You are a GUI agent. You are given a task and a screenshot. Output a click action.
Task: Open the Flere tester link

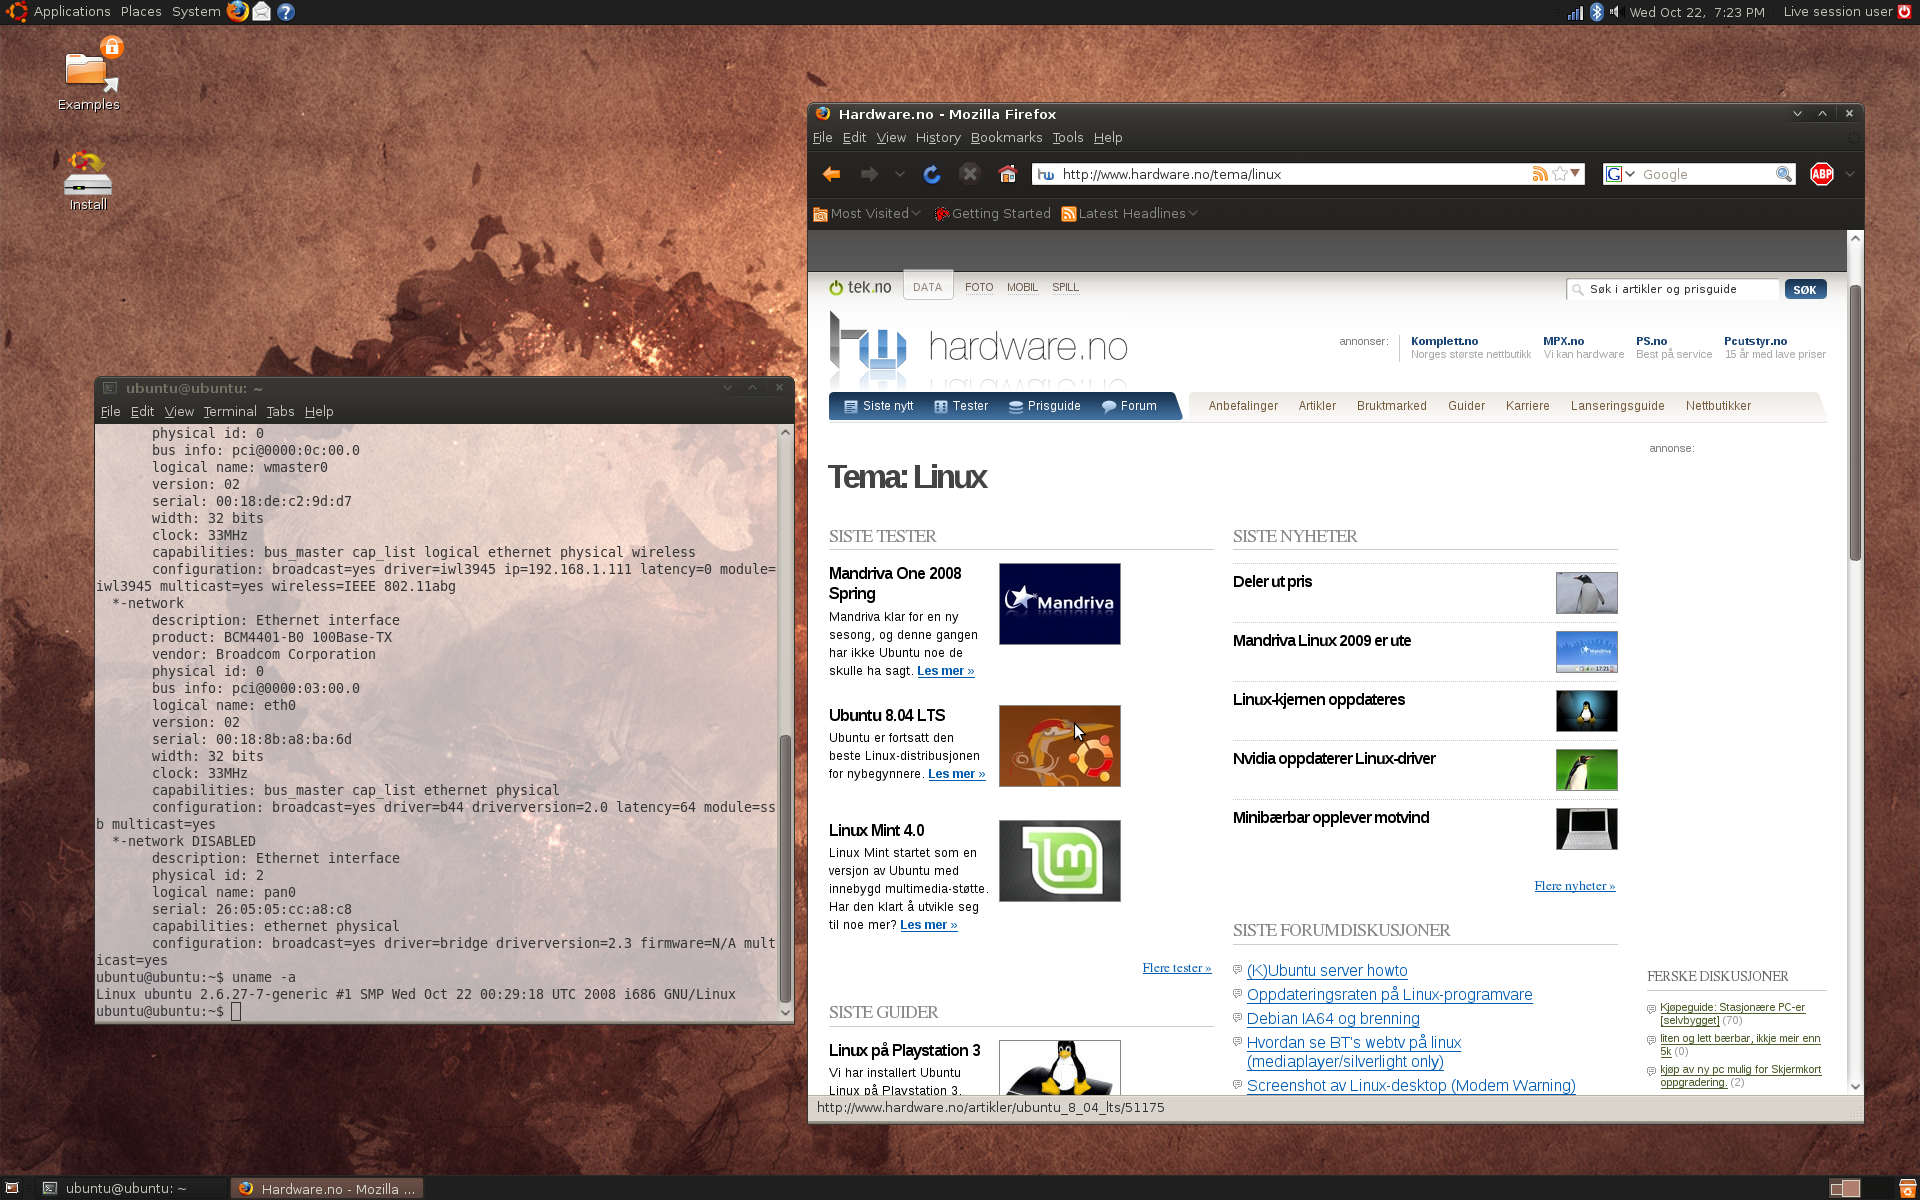click(1177, 968)
